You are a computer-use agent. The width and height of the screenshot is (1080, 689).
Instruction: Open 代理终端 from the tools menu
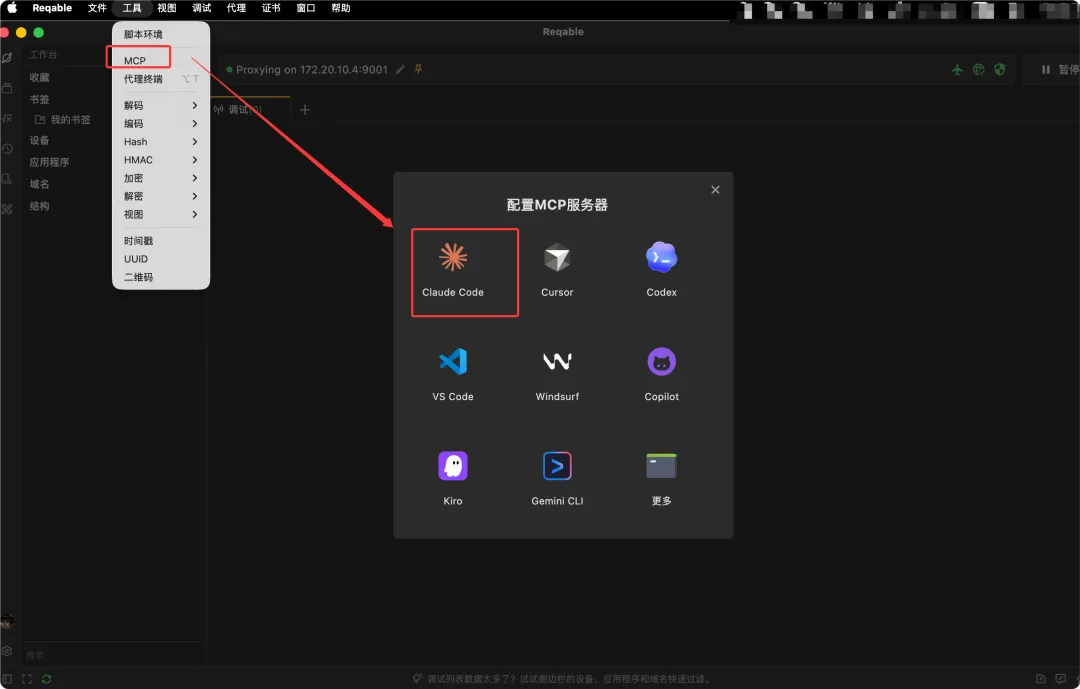tap(160, 79)
